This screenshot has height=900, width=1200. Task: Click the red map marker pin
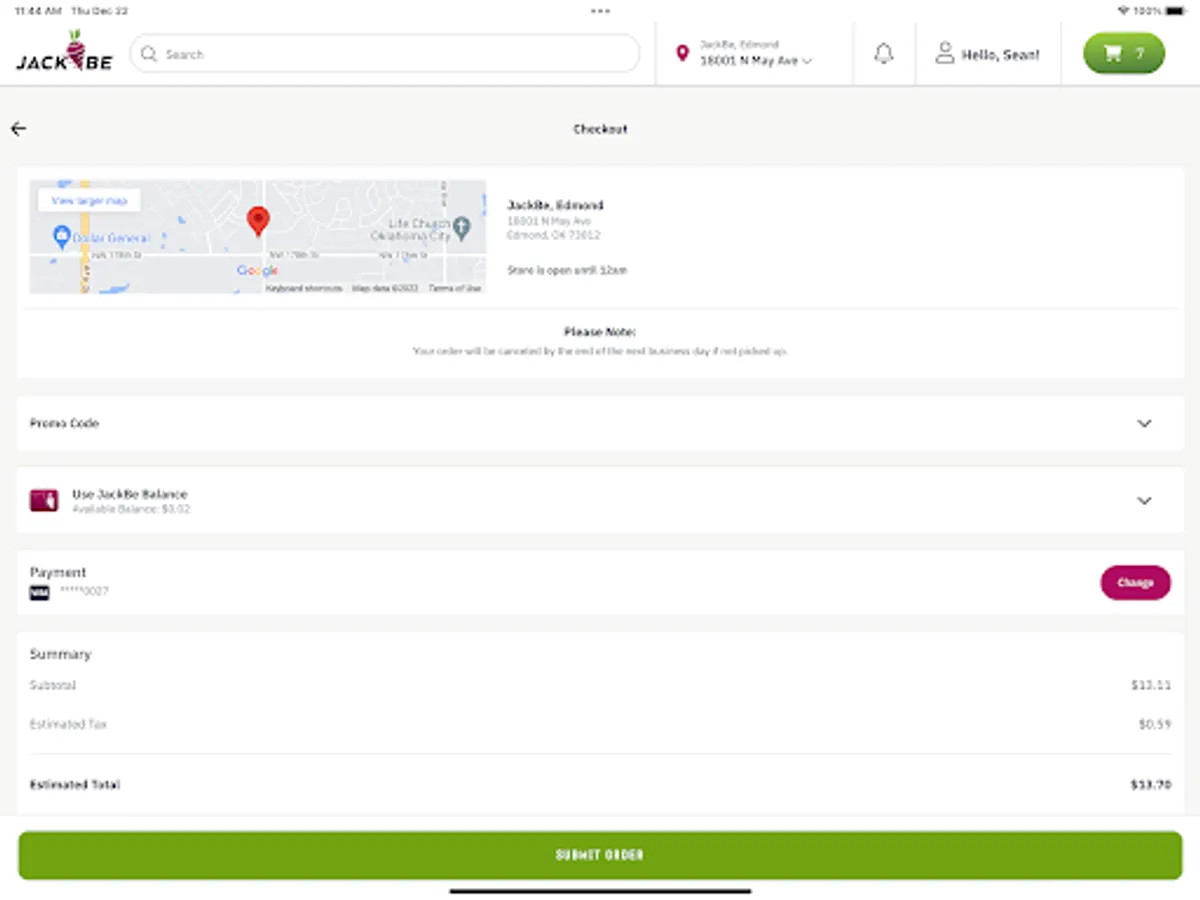258,221
